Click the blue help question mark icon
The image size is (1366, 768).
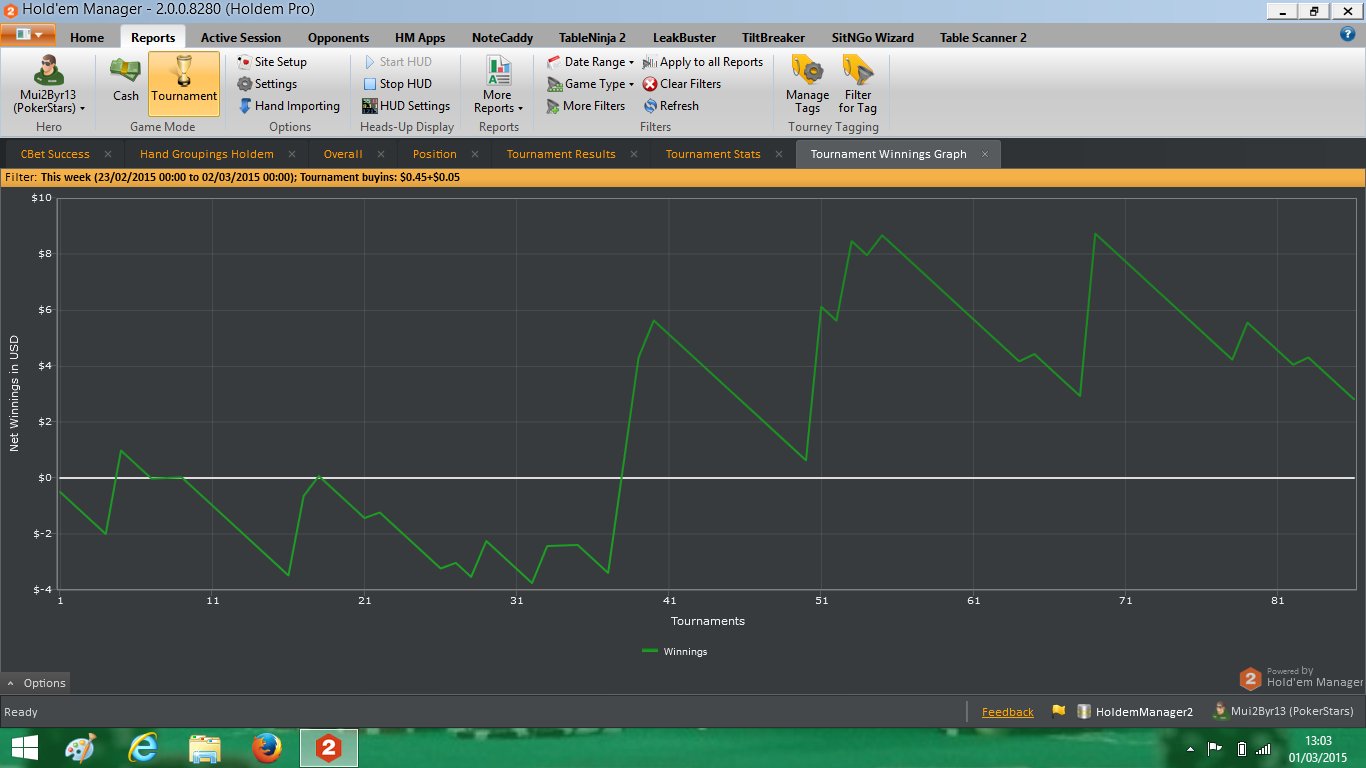1347,34
